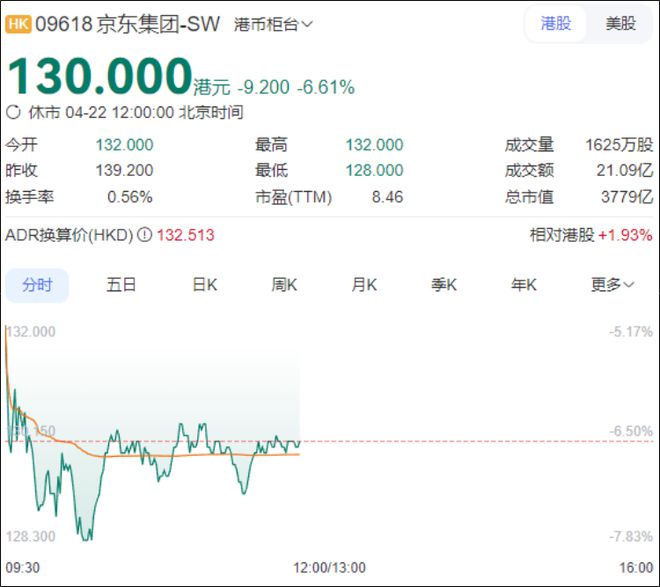Select the 分时 chart tab
The height and width of the screenshot is (587, 660).
pyautogui.click(x=37, y=285)
